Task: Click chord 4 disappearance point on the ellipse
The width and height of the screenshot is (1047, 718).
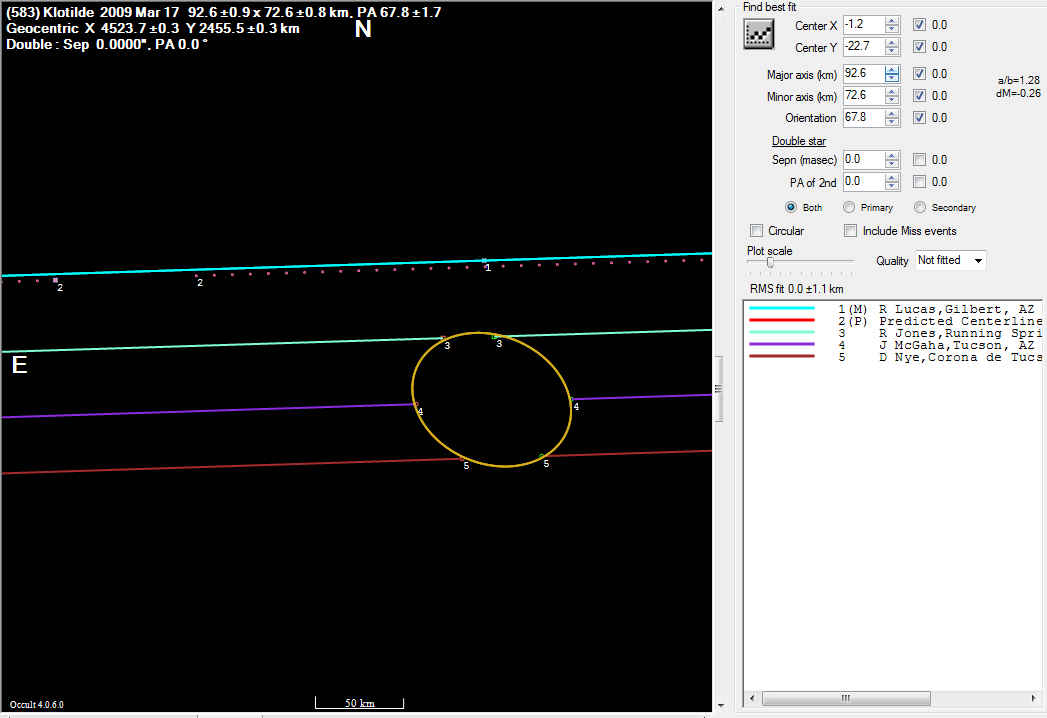Action: pyautogui.click(x=415, y=404)
